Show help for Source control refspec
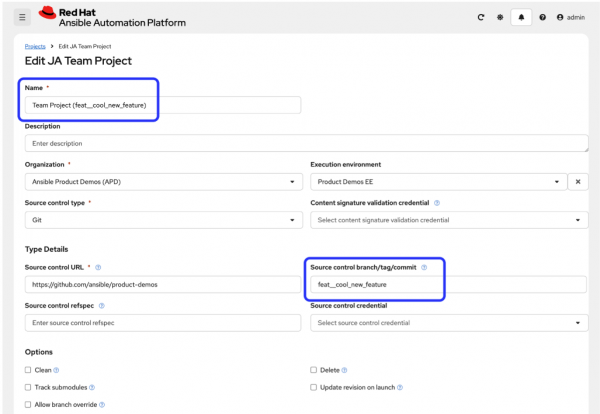The width and height of the screenshot is (600, 414). 101,306
